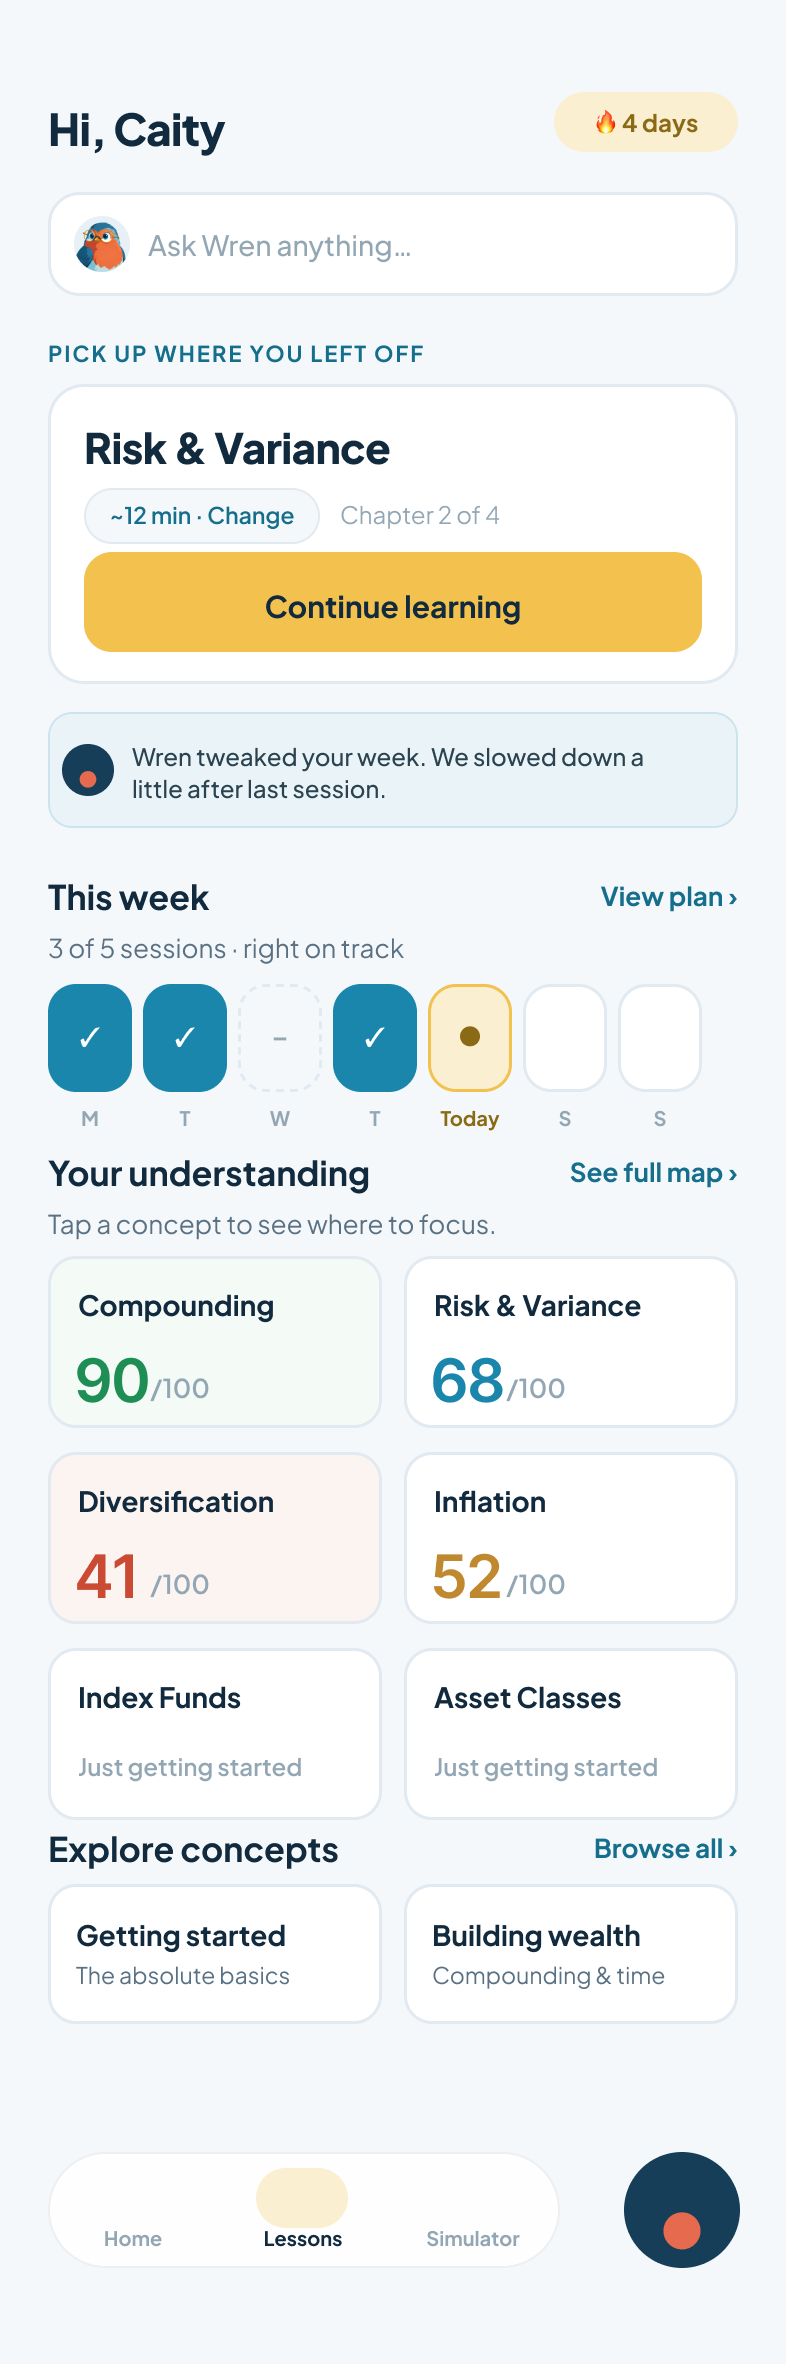Toggle Tuesday's completed session checkmark
This screenshot has width=786, height=2364.
[x=185, y=1037]
